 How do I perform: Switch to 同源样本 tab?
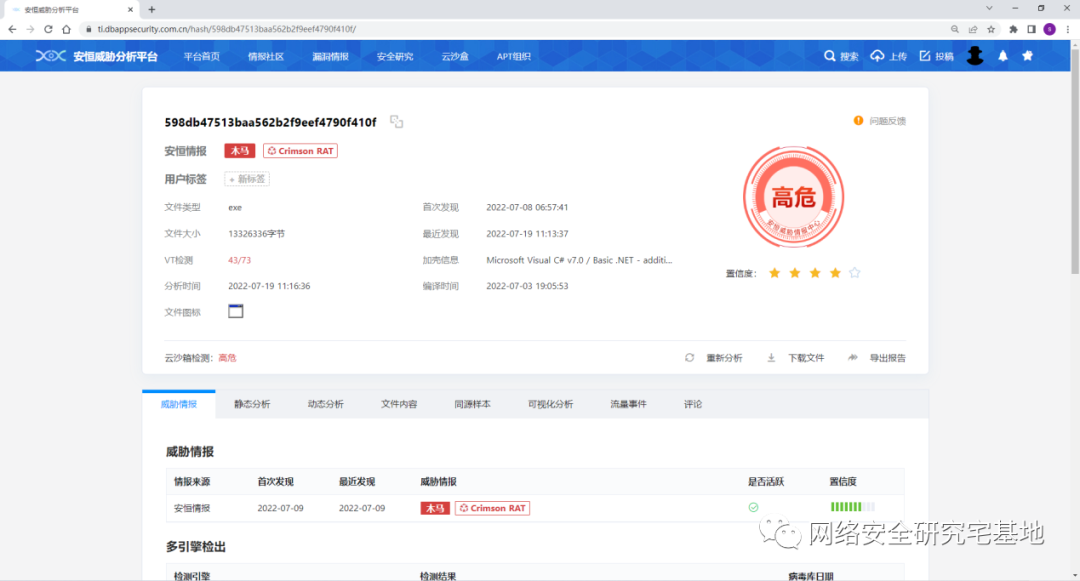click(472, 404)
